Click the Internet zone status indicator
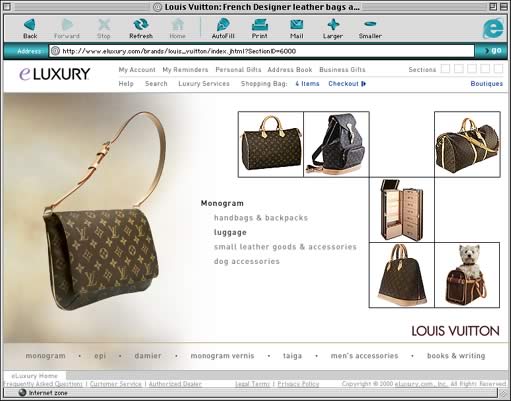 tap(43, 393)
